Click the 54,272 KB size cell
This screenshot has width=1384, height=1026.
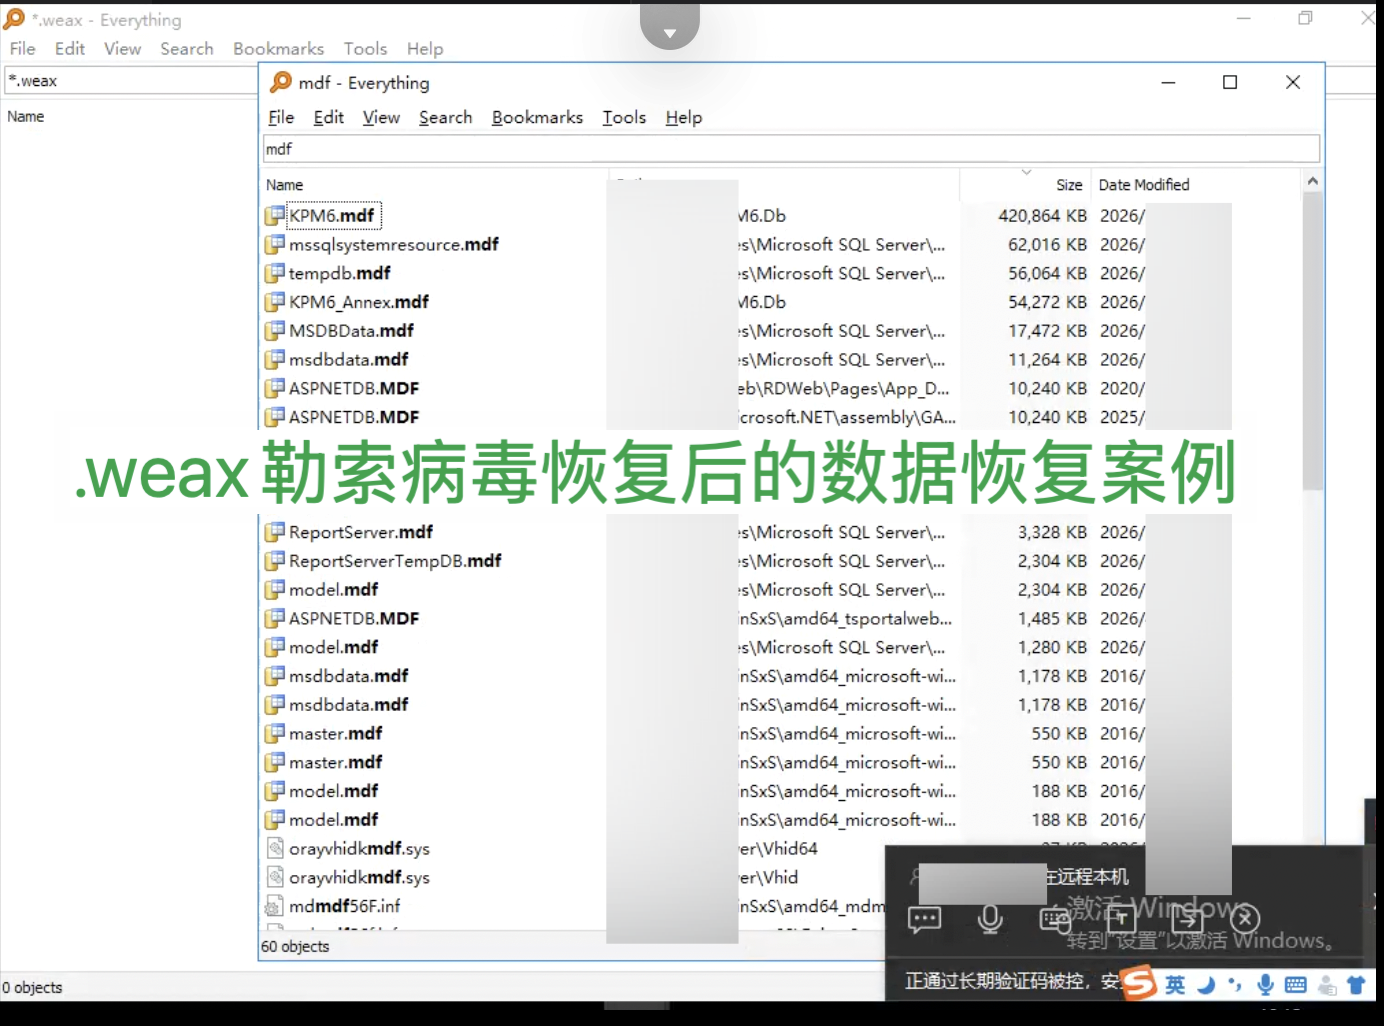click(x=1047, y=302)
